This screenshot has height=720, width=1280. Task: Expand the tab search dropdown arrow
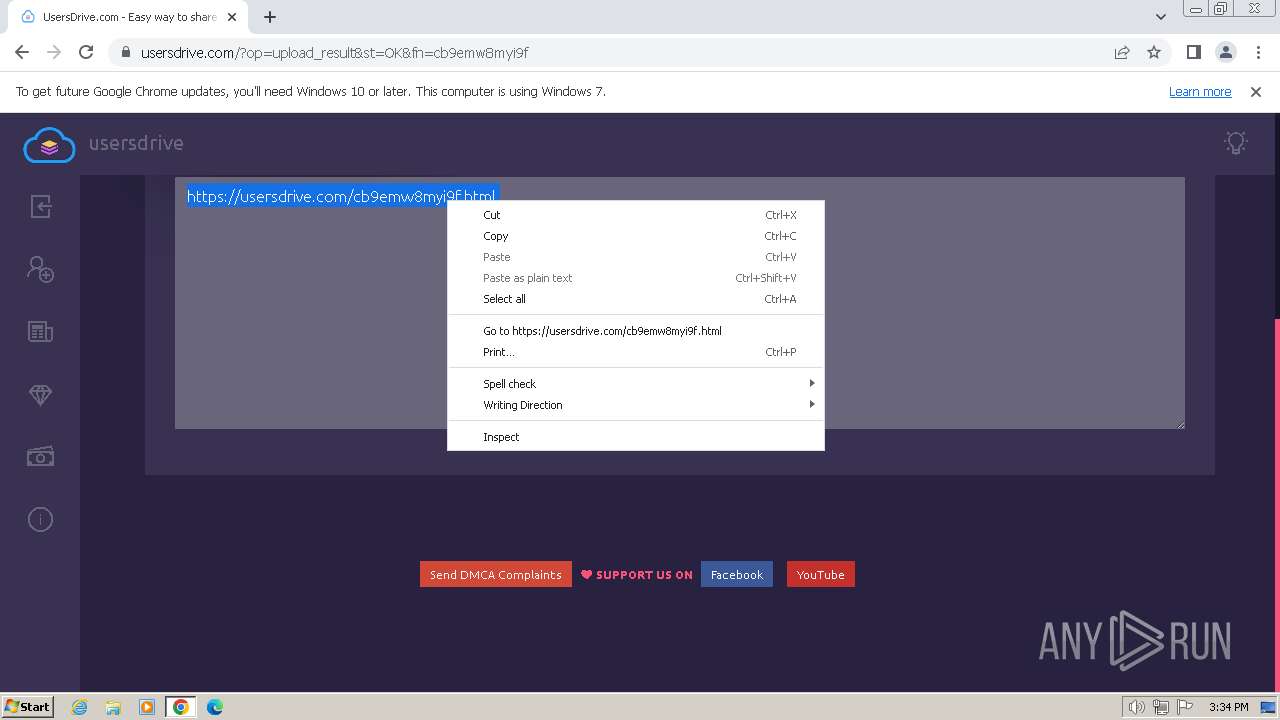tap(1161, 17)
